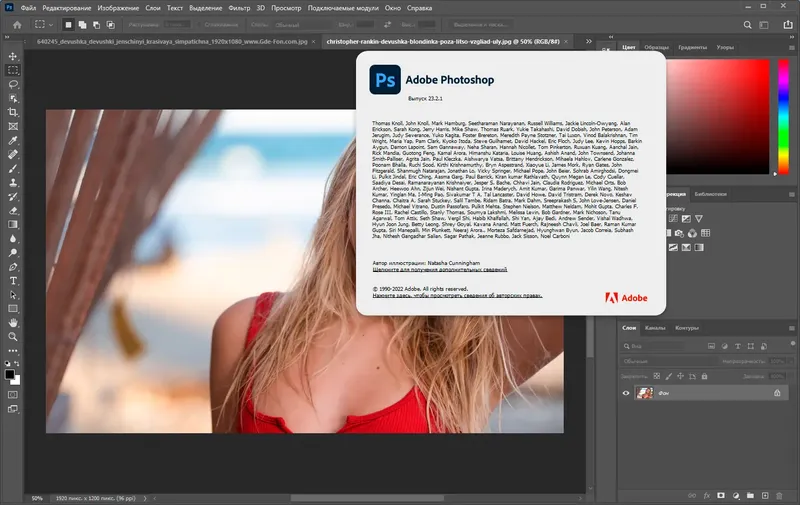Select the Brush tool
Image resolution: width=800 pixels, height=505 pixels.
click(13, 169)
